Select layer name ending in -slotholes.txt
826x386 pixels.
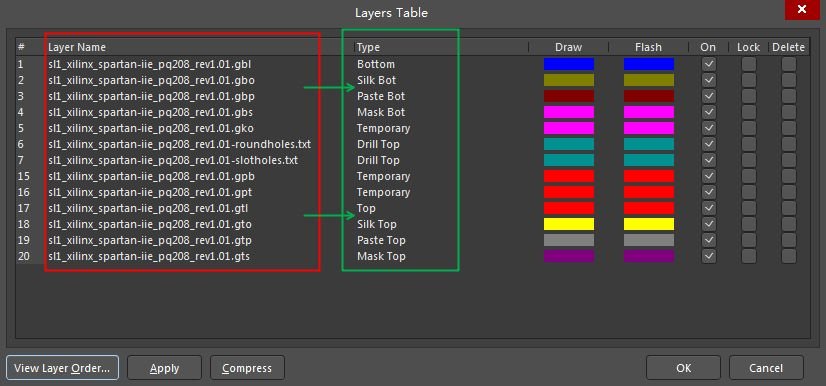173,160
